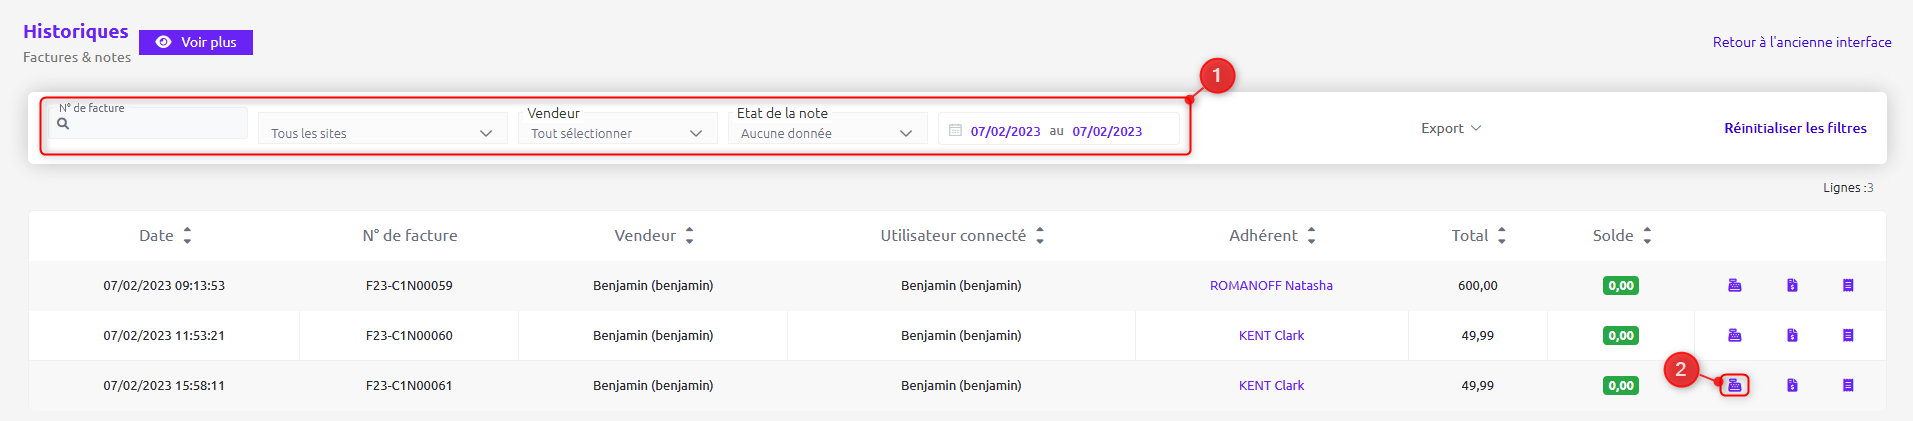
Task: Toggle sort on Total column
Action: pyautogui.click(x=1502, y=235)
